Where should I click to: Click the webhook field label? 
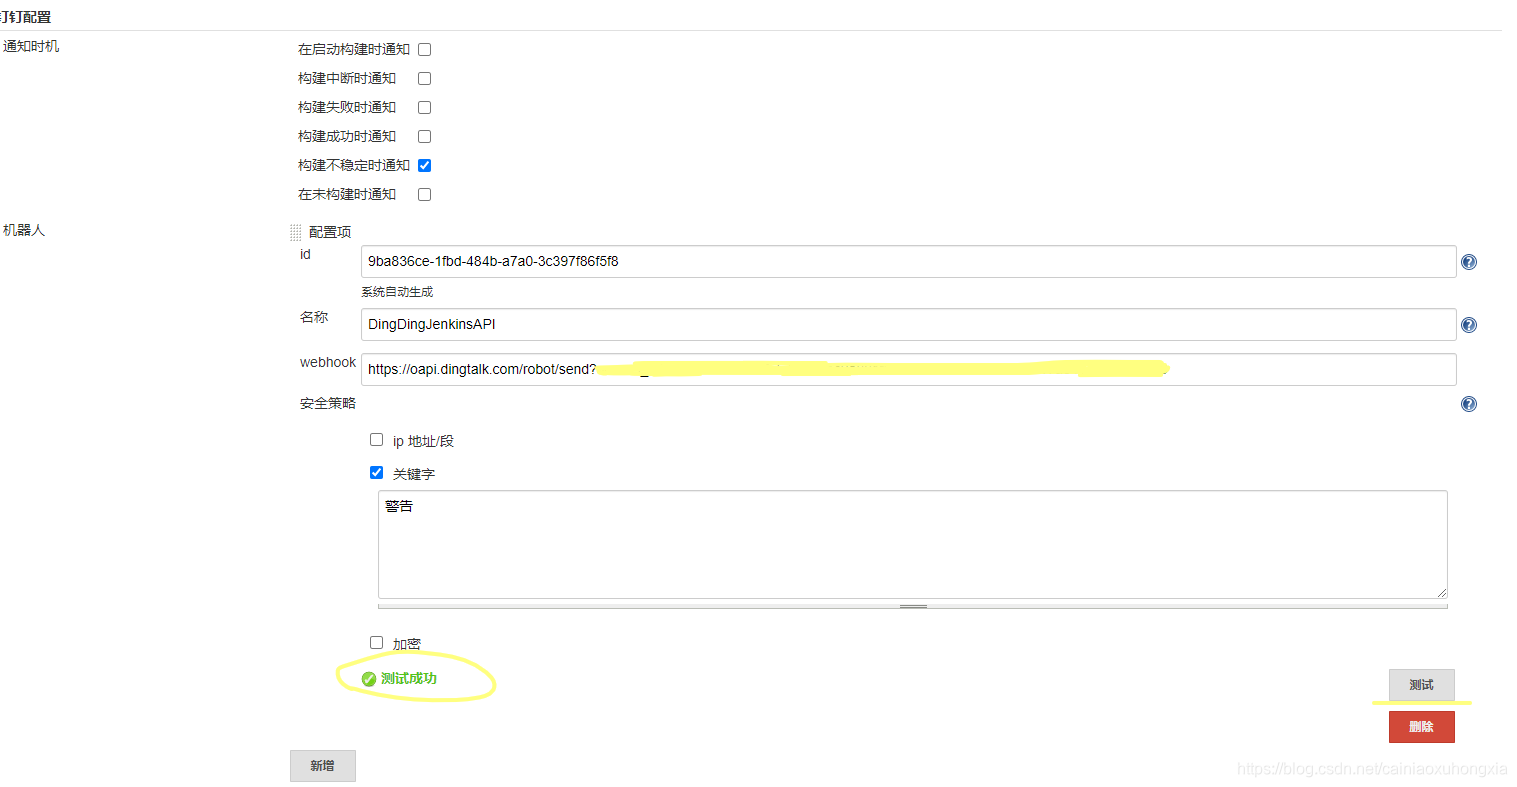click(x=328, y=362)
